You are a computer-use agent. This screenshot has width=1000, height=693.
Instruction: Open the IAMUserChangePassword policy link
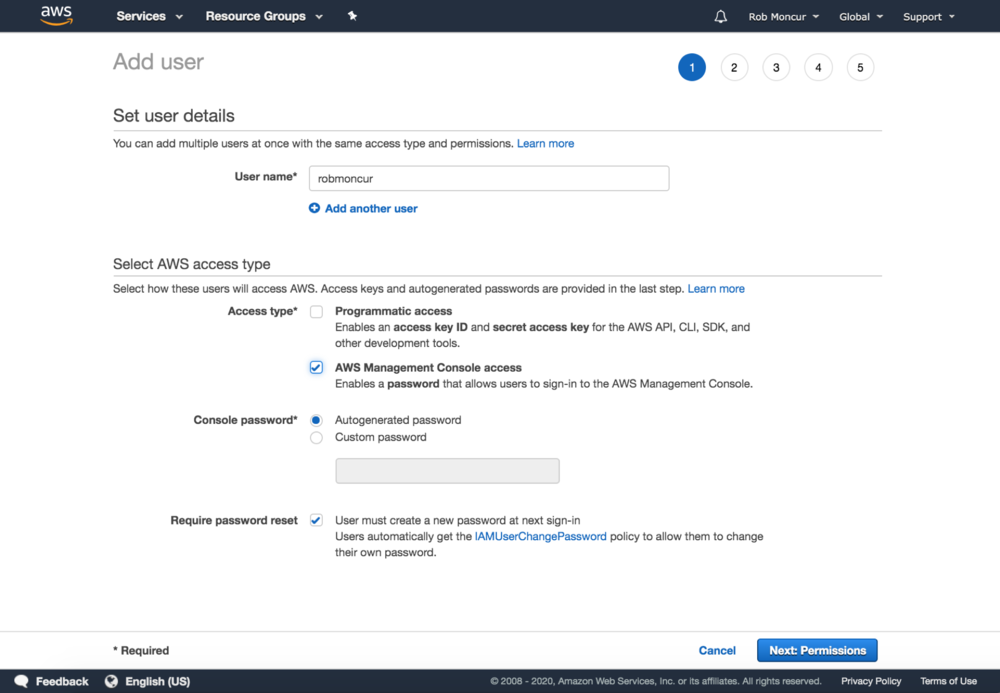[540, 536]
